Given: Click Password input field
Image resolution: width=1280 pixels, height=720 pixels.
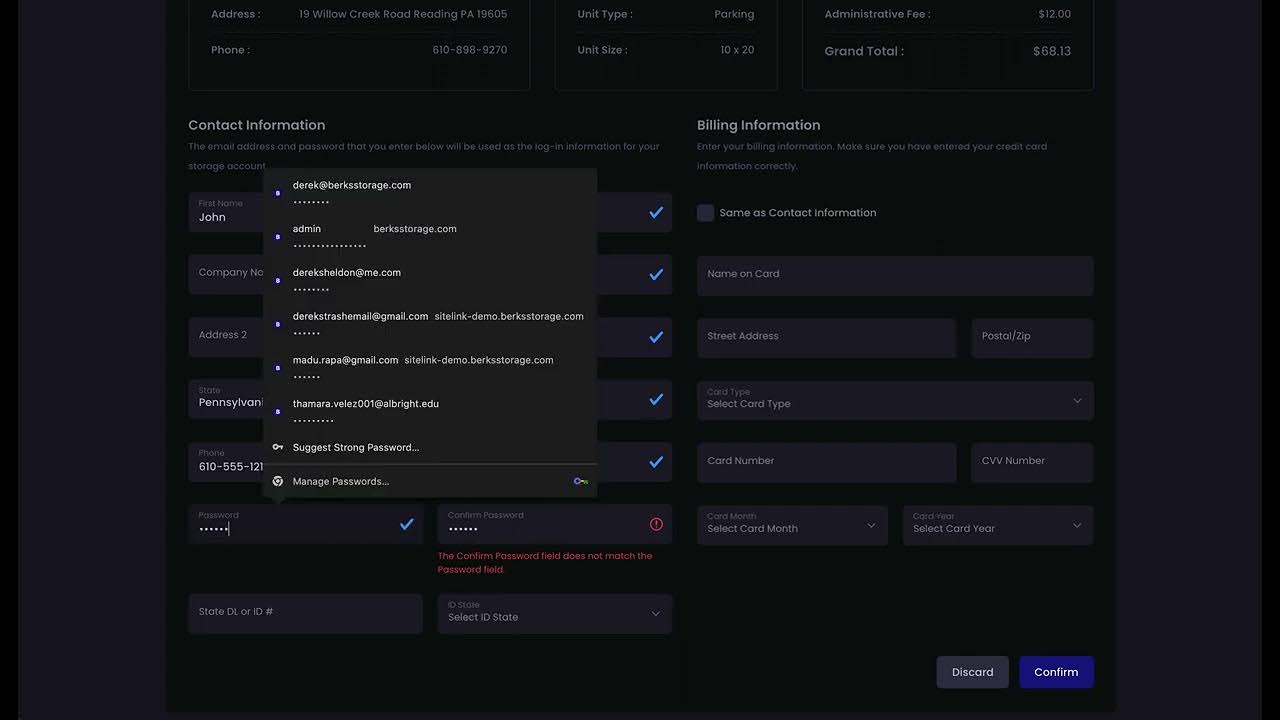Looking at the screenshot, I should [x=305, y=524].
